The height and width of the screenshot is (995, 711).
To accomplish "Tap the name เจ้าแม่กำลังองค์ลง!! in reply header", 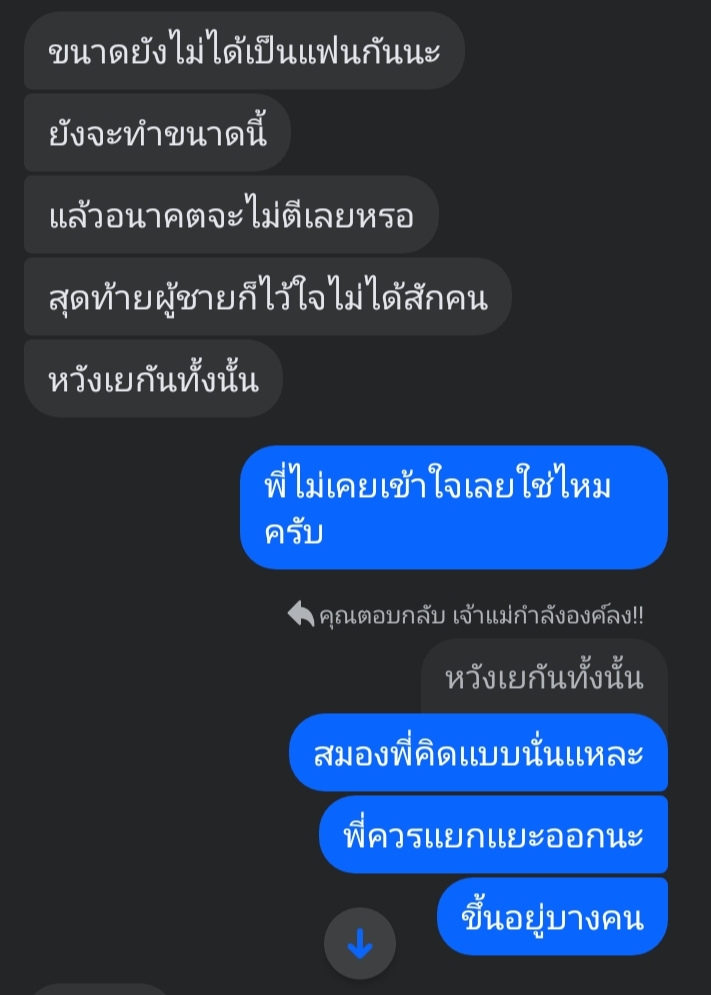I will tap(548, 616).
